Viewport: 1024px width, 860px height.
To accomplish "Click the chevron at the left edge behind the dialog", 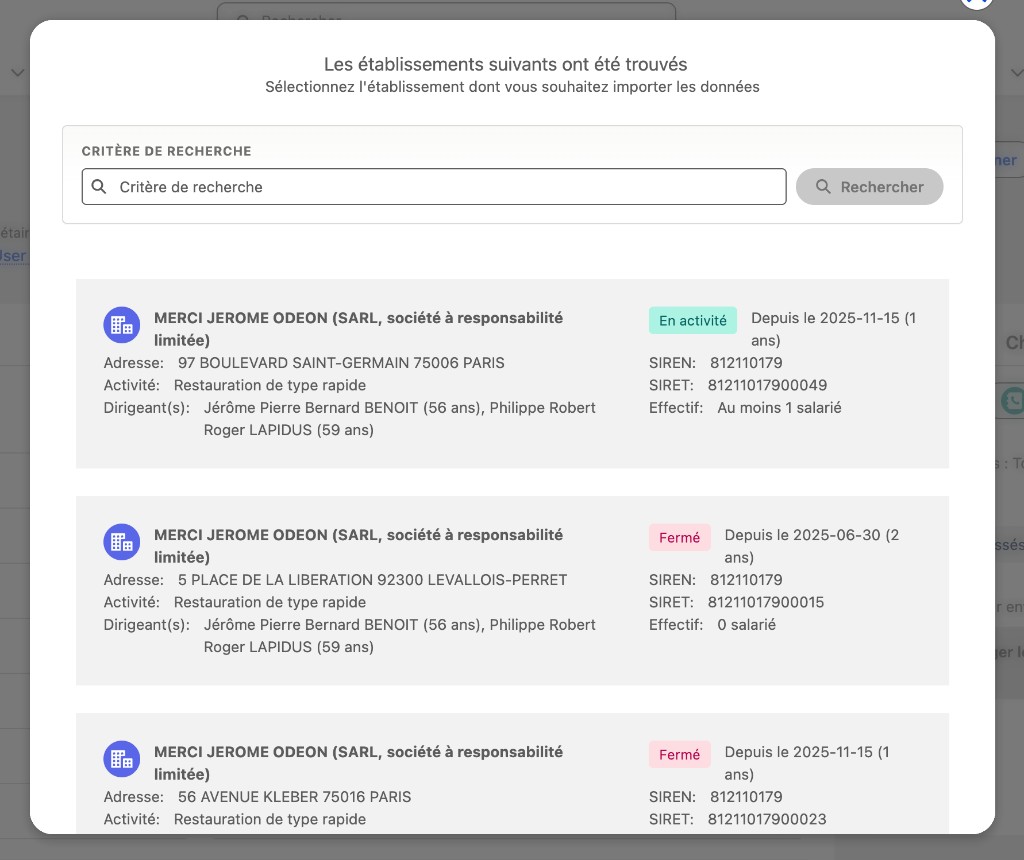I will (18, 72).
